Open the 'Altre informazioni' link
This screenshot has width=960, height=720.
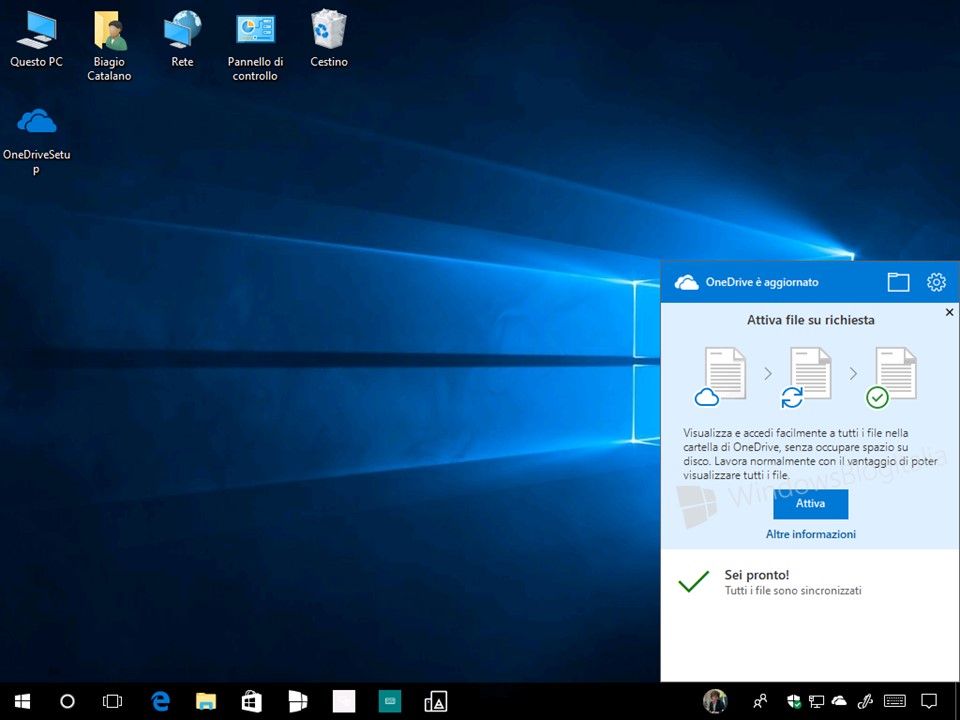pyautogui.click(x=811, y=534)
